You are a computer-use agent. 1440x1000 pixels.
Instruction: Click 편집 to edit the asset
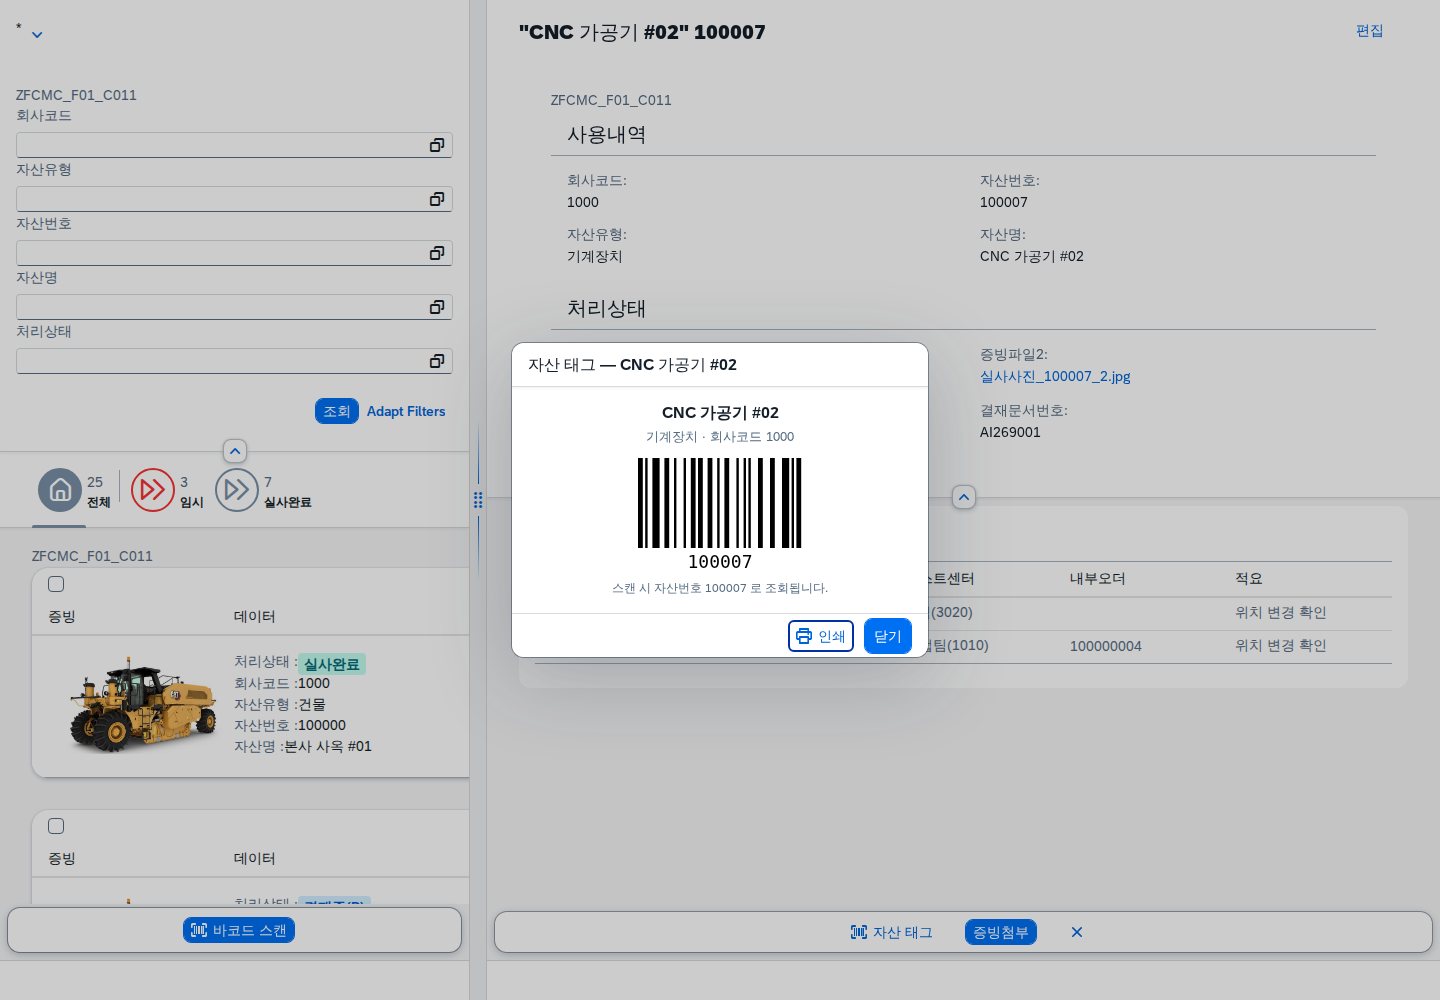coord(1370,31)
